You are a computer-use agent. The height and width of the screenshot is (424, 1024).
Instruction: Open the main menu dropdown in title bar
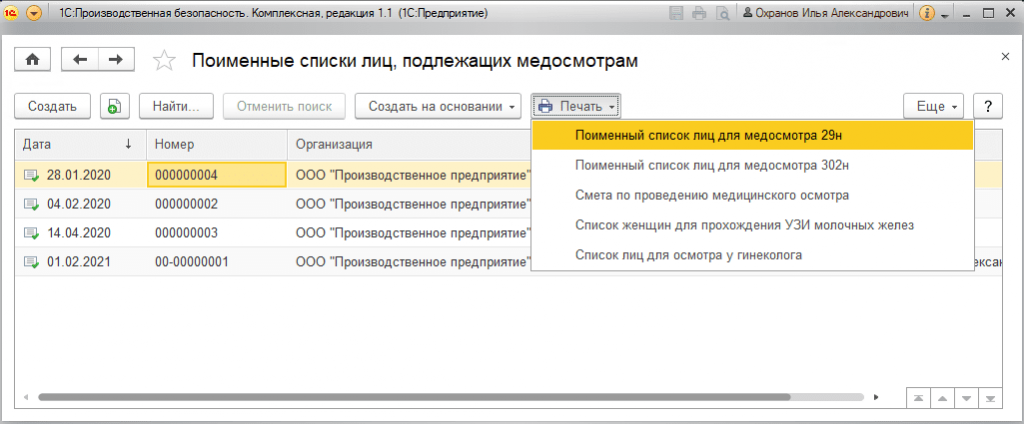coord(35,13)
